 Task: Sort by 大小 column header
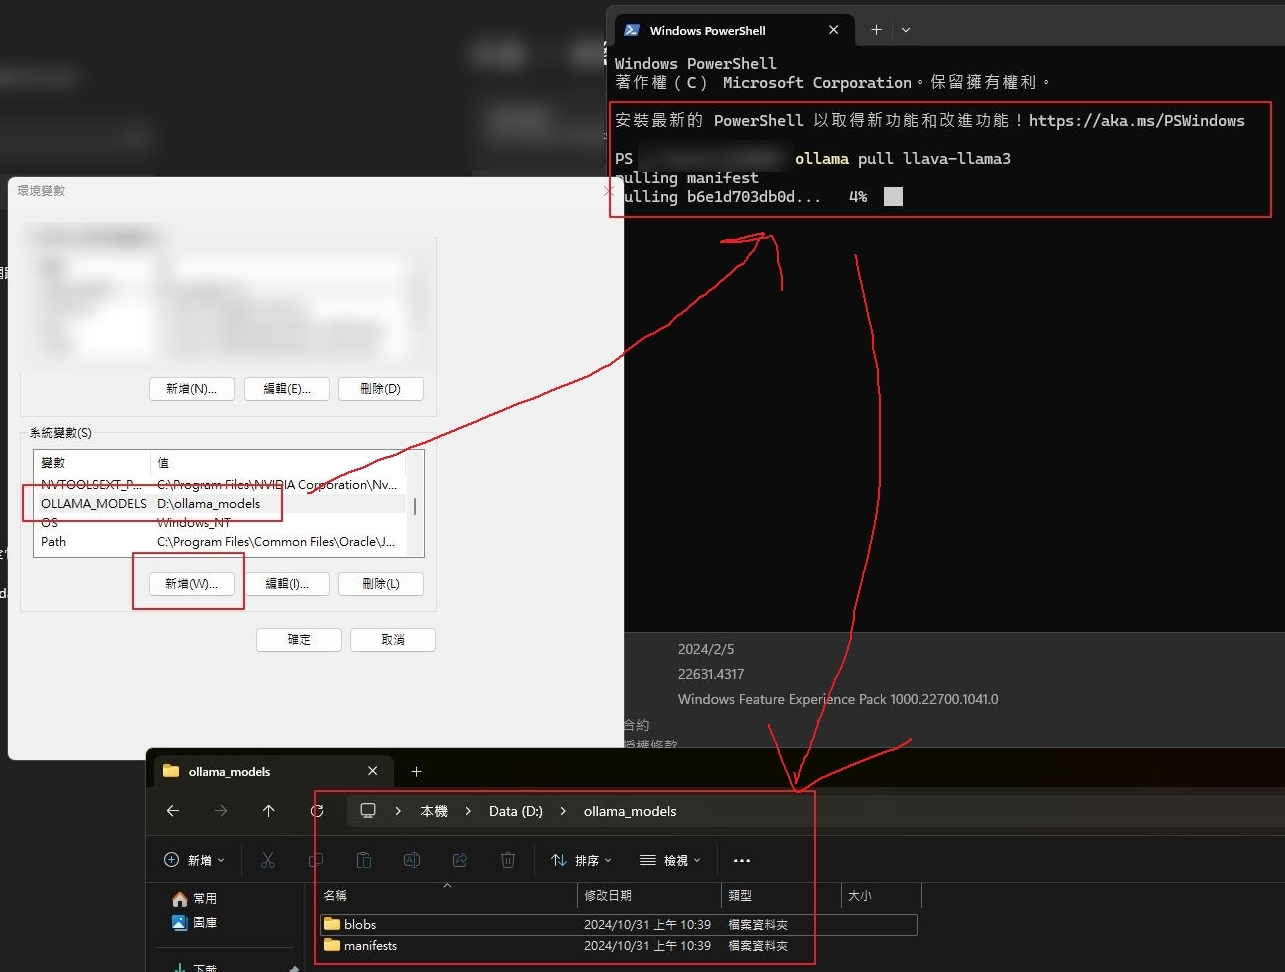coord(881,895)
